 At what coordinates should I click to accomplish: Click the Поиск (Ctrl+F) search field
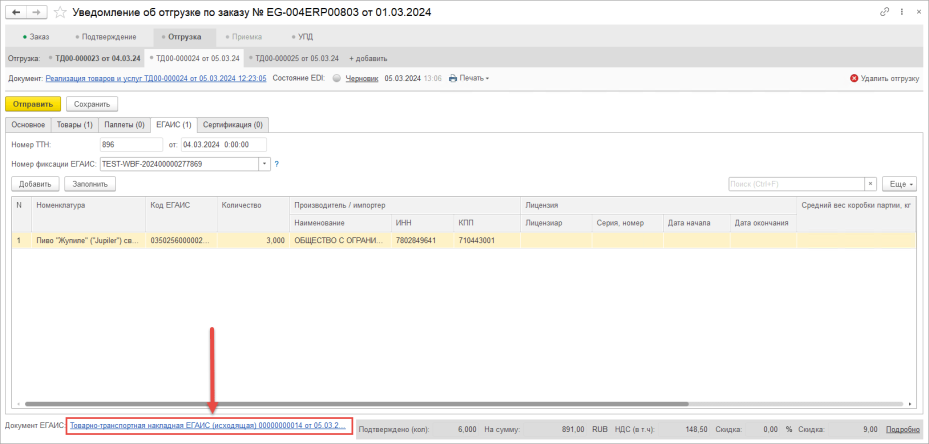(x=796, y=184)
